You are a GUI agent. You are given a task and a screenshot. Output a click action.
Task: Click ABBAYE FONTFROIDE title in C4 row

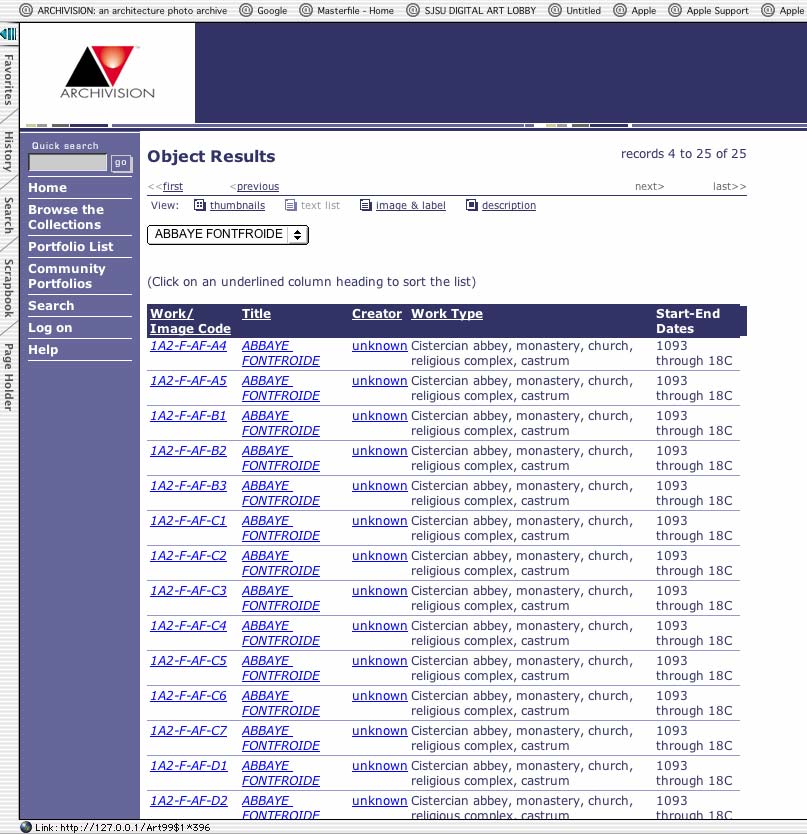[x=281, y=633]
